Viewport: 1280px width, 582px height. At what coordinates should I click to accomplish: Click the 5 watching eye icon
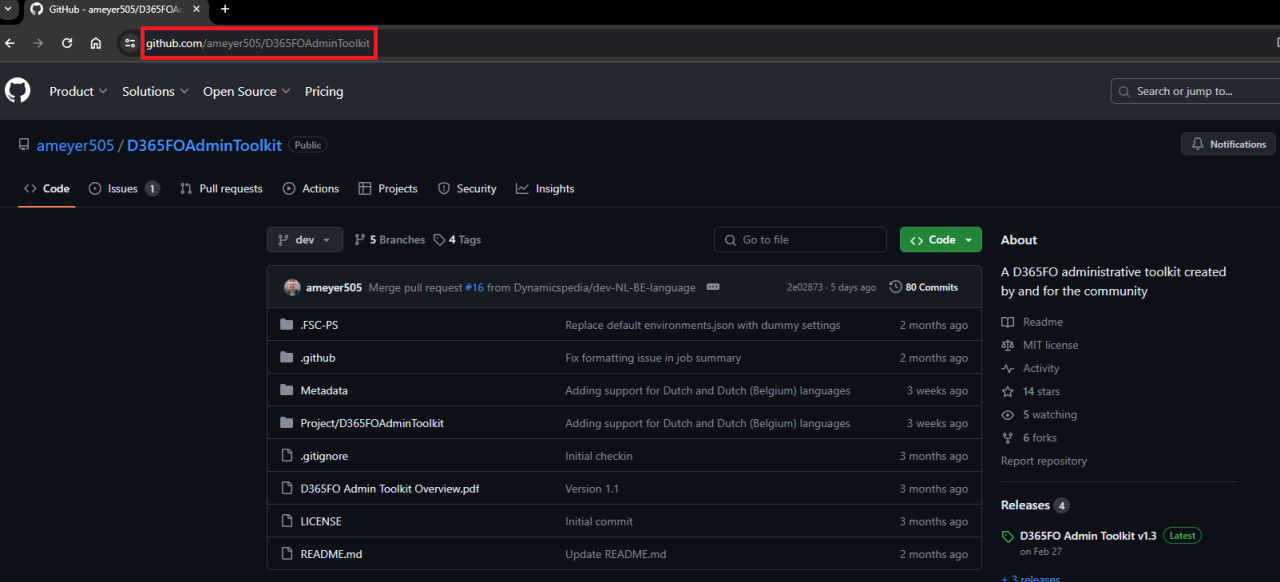tap(1009, 414)
